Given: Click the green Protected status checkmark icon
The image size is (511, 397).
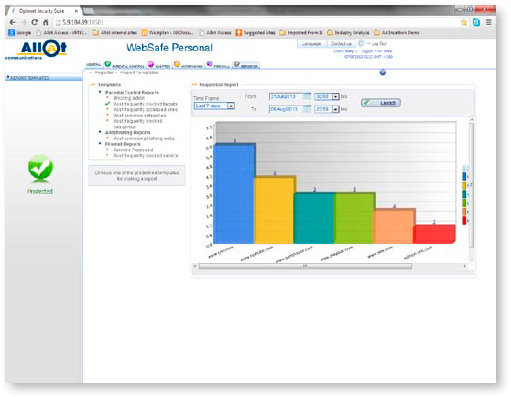Looking at the screenshot, I should pos(40,169).
